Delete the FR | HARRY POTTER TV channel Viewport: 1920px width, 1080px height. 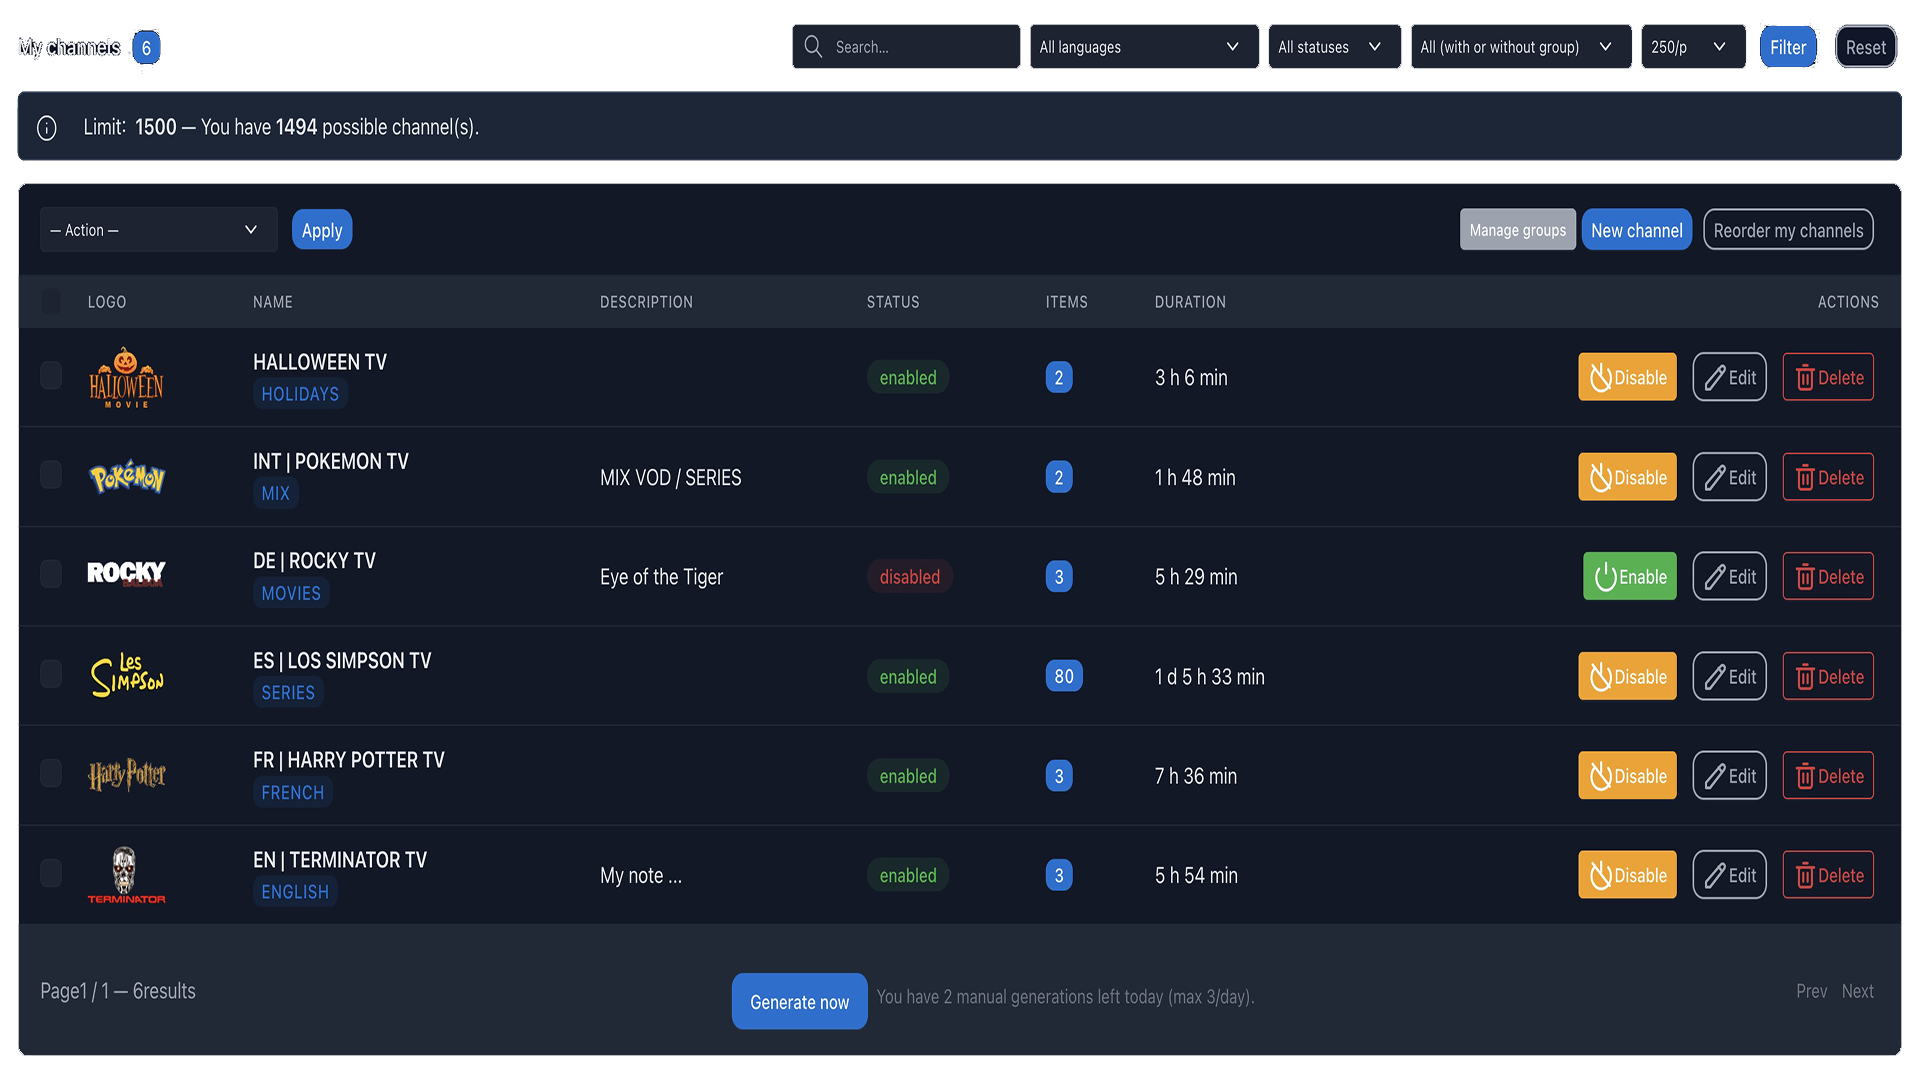(1827, 776)
